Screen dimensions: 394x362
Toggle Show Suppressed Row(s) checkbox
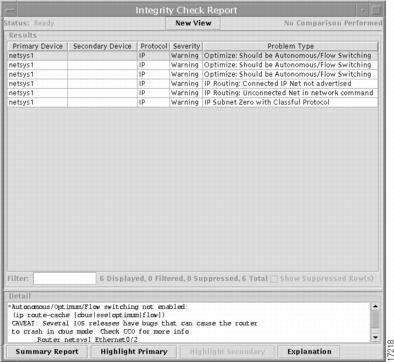pyautogui.click(x=274, y=279)
